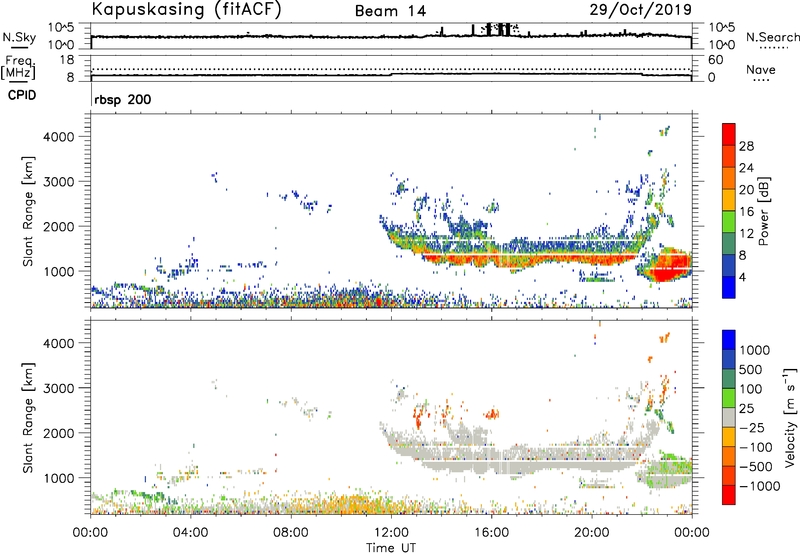Click the 'N.Sky' legend label
The height and width of the screenshot is (554, 800).
point(19,37)
